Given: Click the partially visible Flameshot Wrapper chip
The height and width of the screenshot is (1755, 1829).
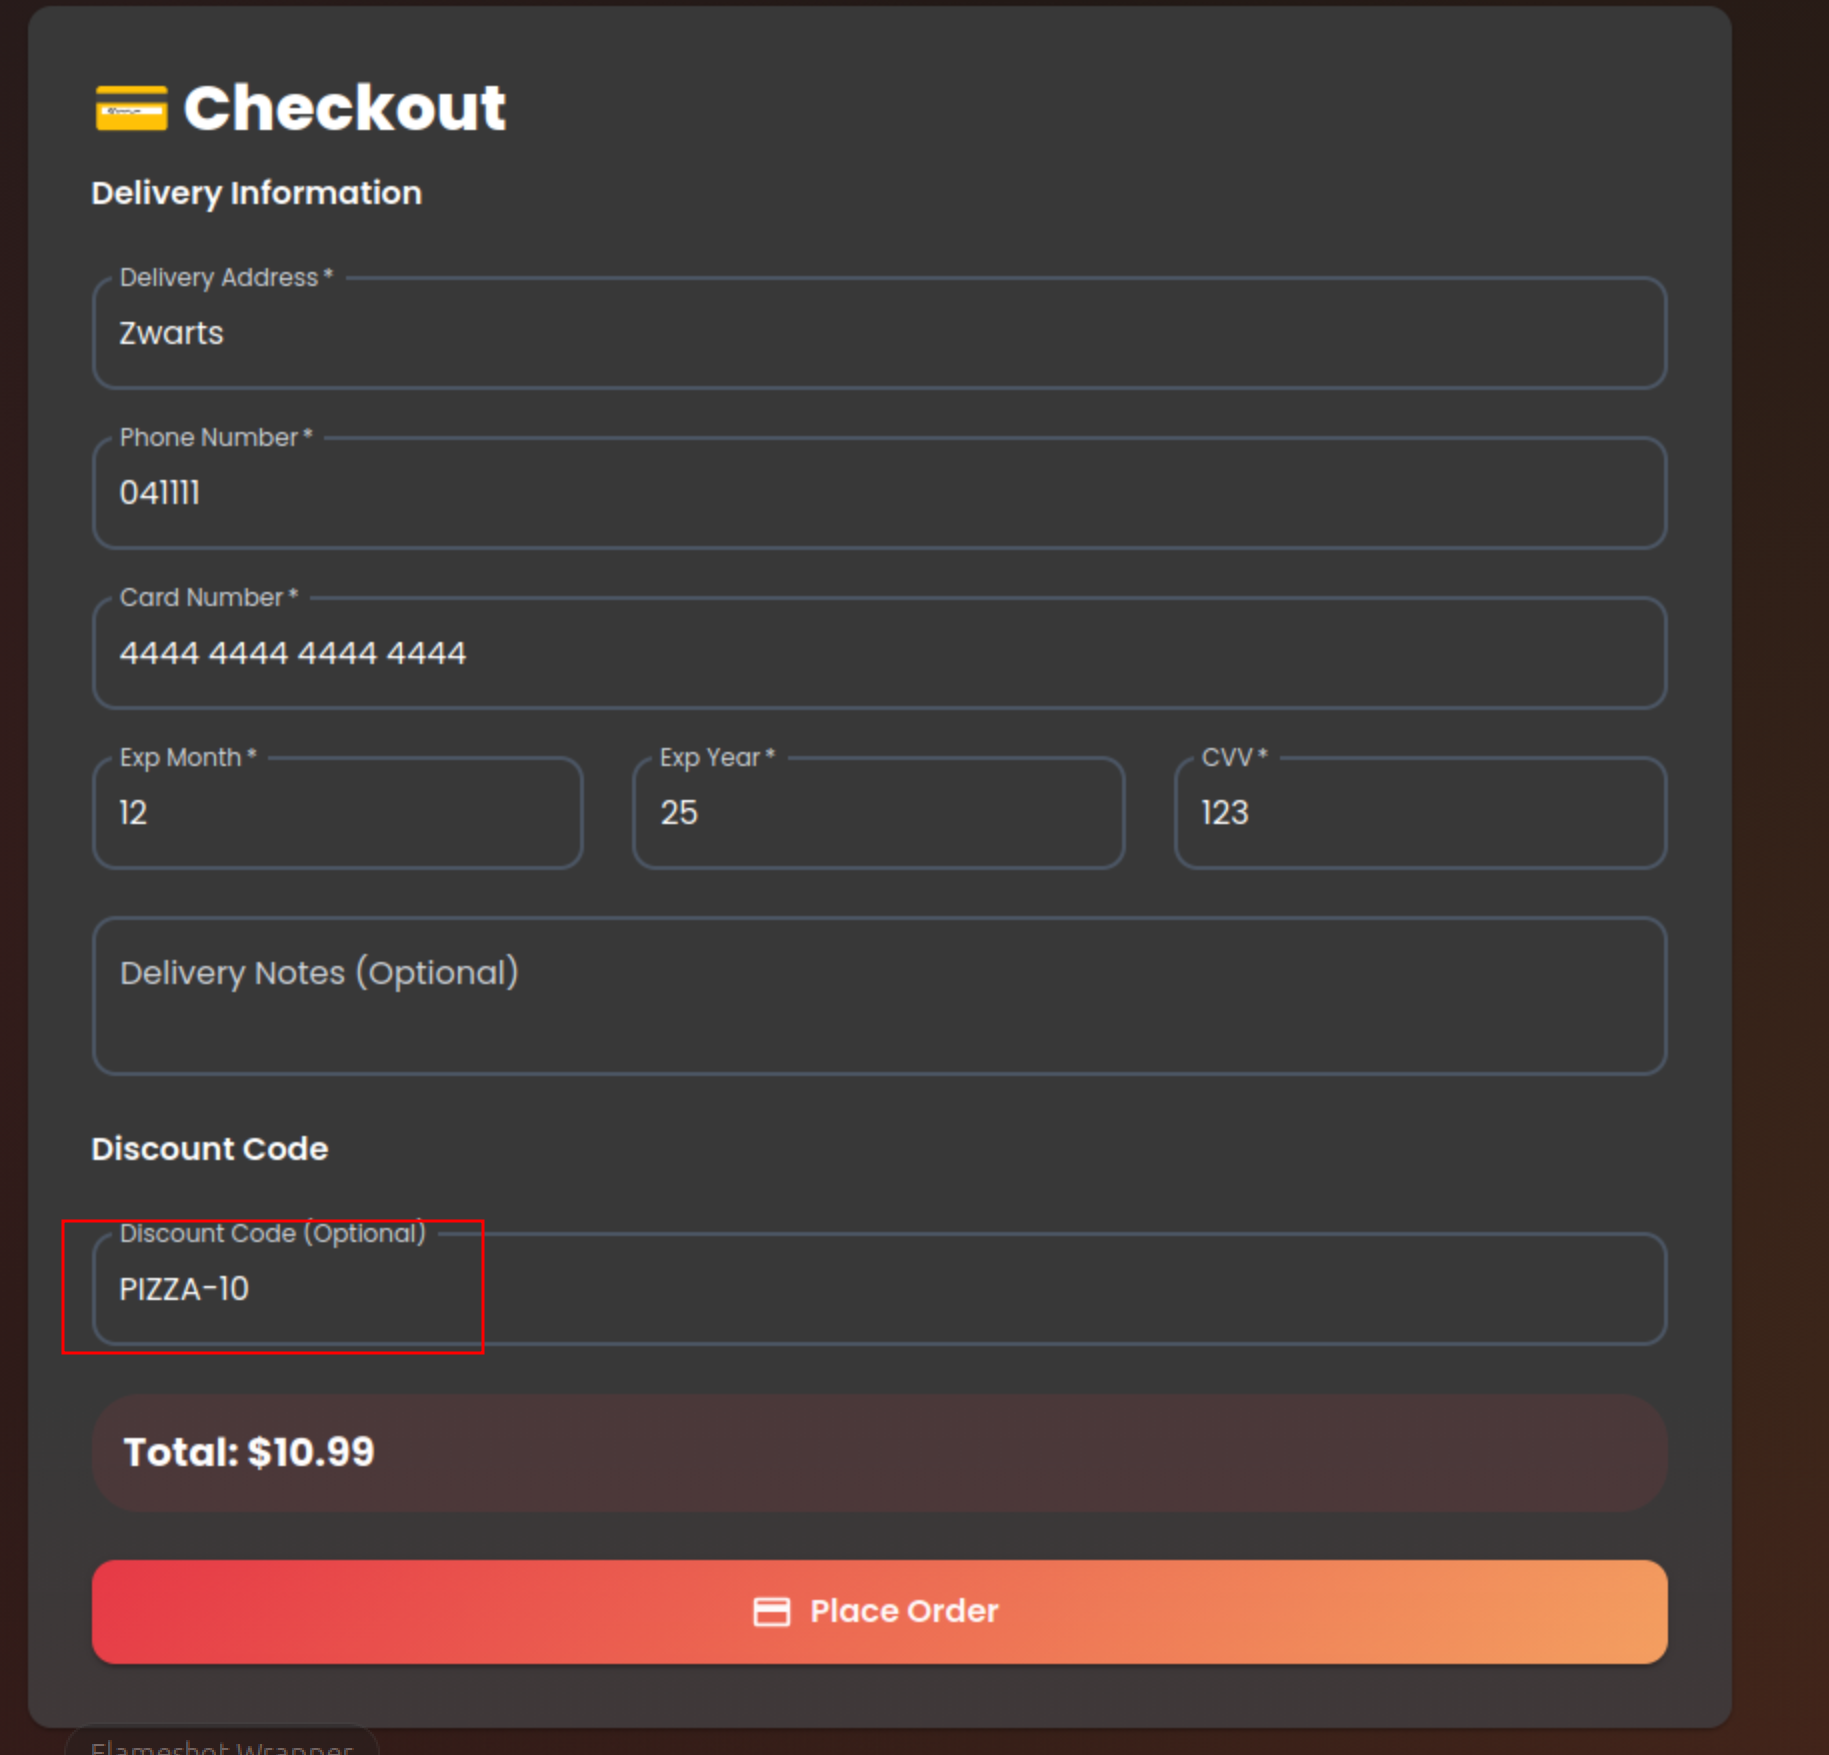Looking at the screenshot, I should (x=221, y=1743).
